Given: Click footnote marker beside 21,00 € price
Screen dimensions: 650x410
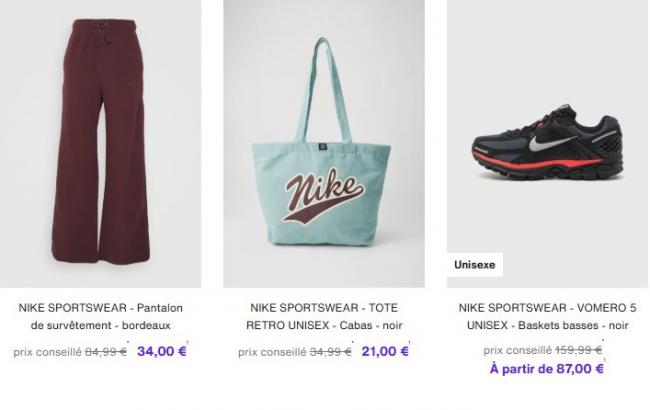Looking at the screenshot, I should (x=412, y=344).
